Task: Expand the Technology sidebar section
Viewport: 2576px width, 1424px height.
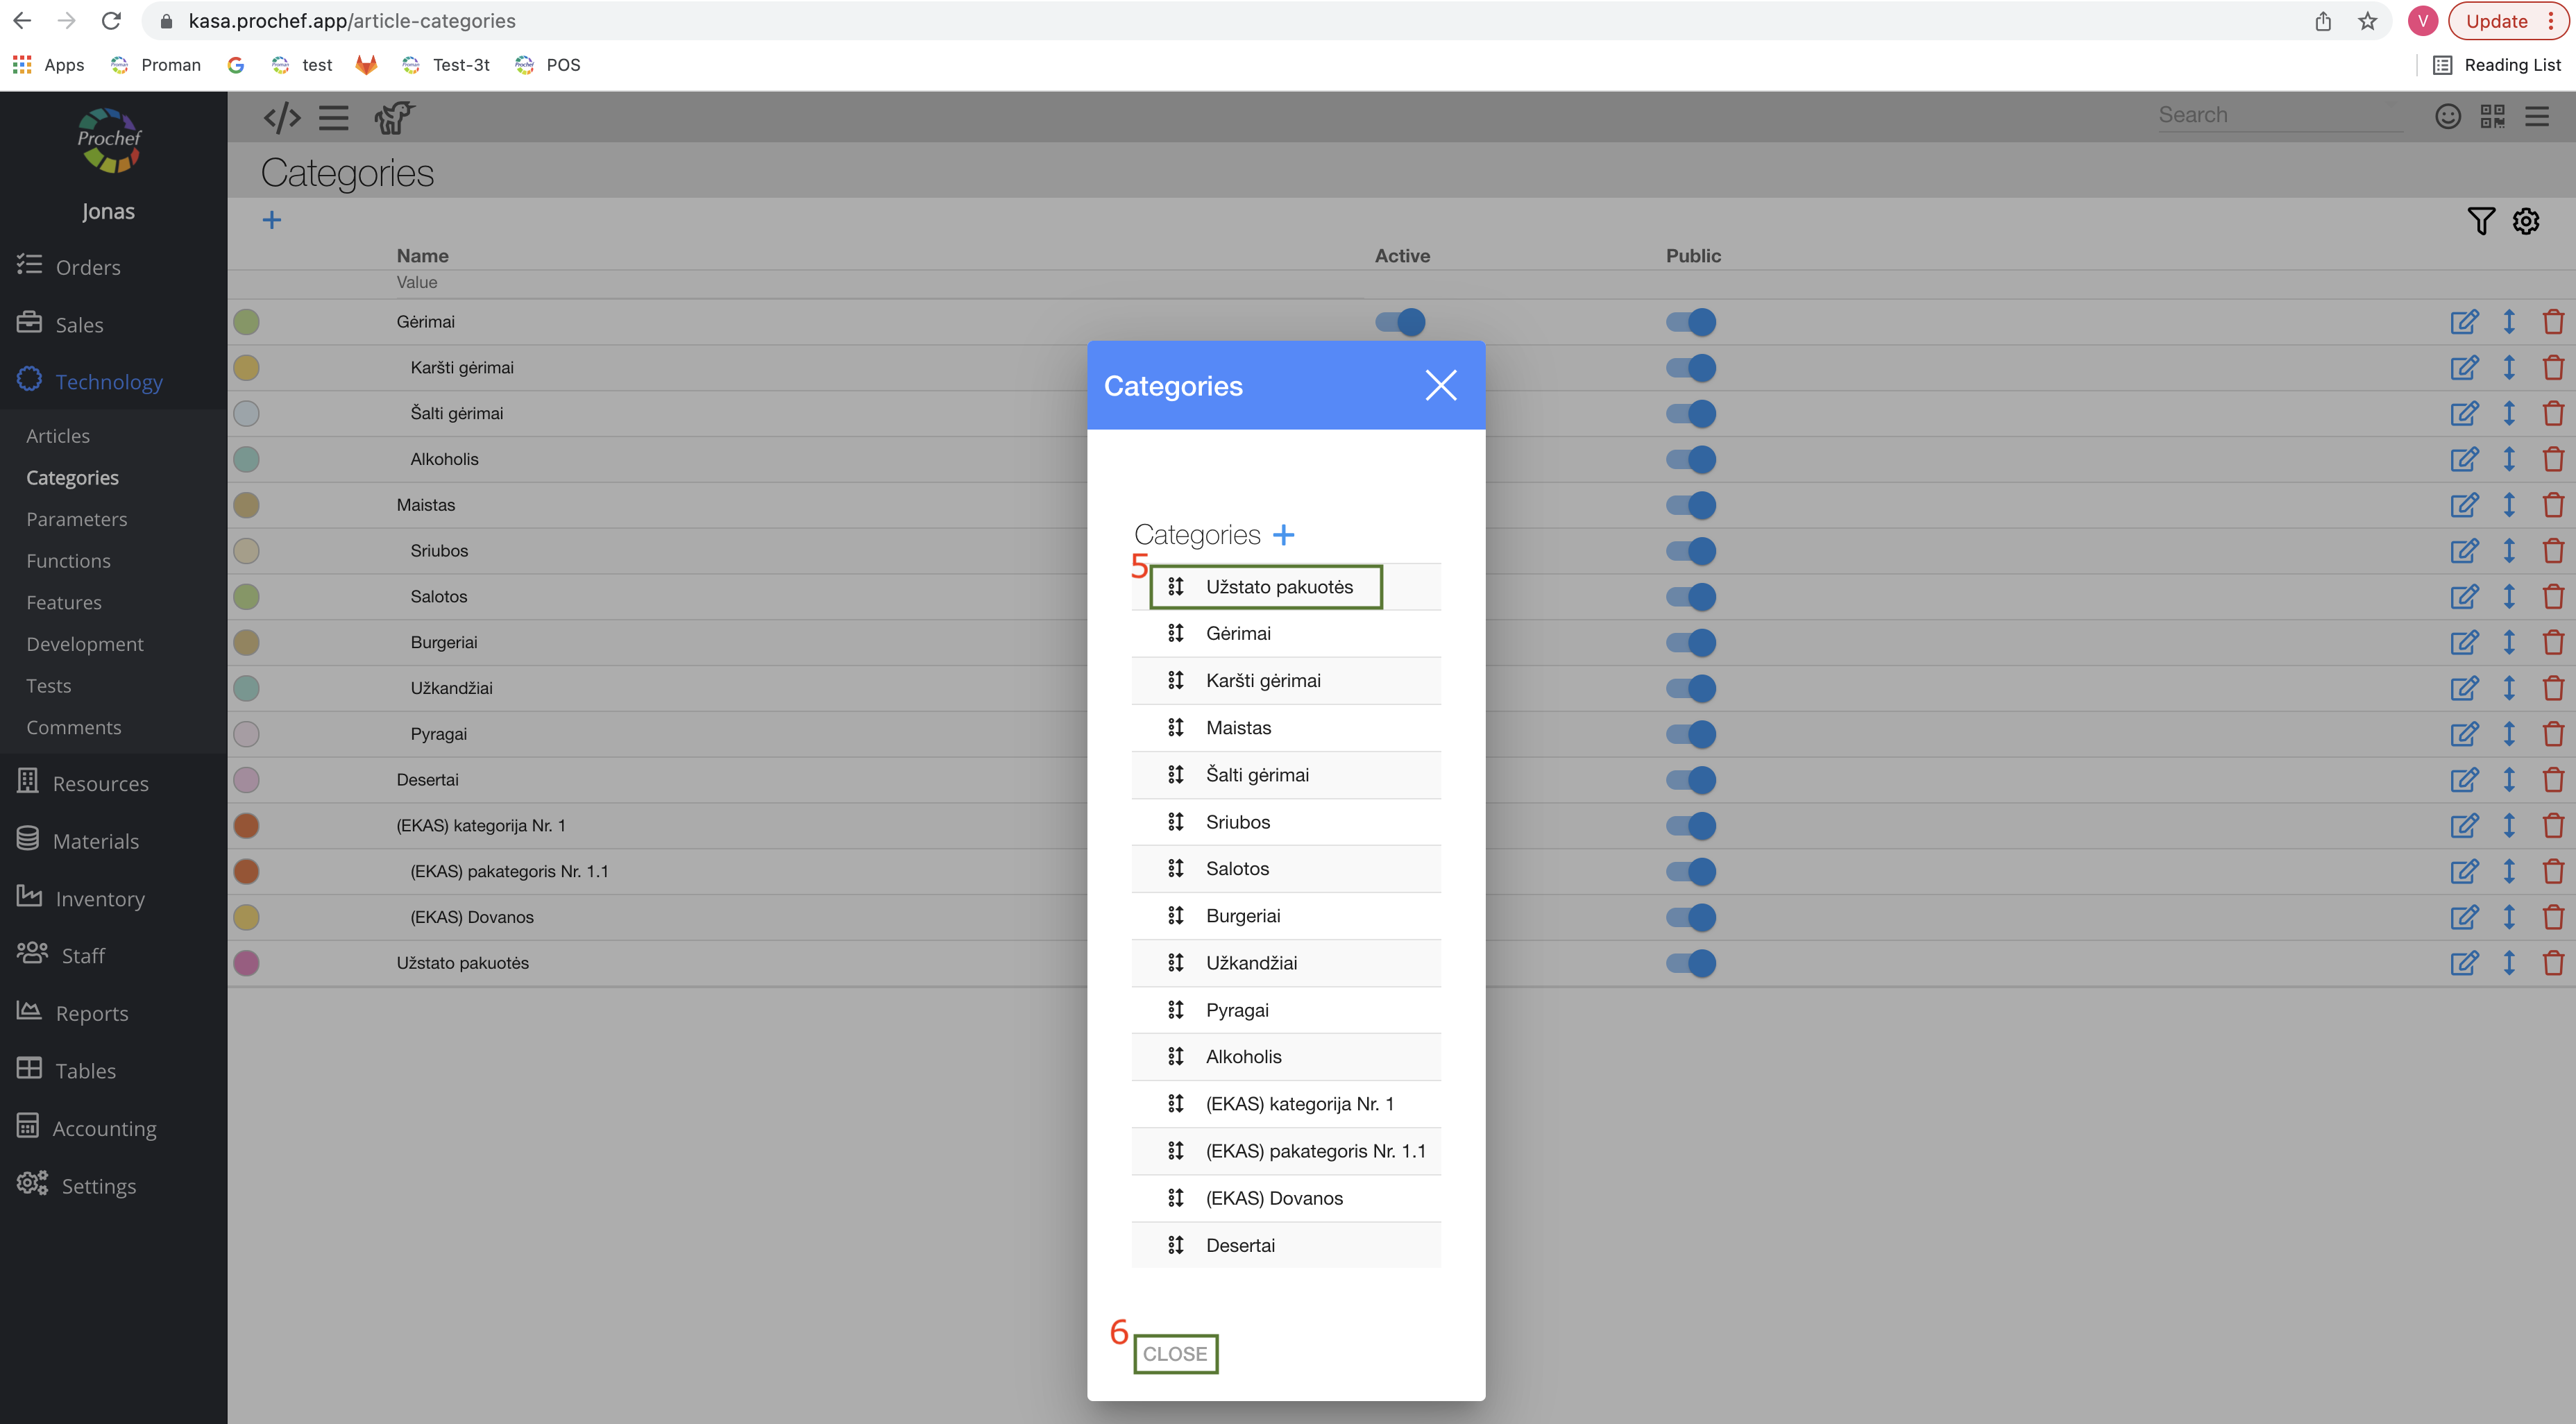Action: (x=108, y=382)
